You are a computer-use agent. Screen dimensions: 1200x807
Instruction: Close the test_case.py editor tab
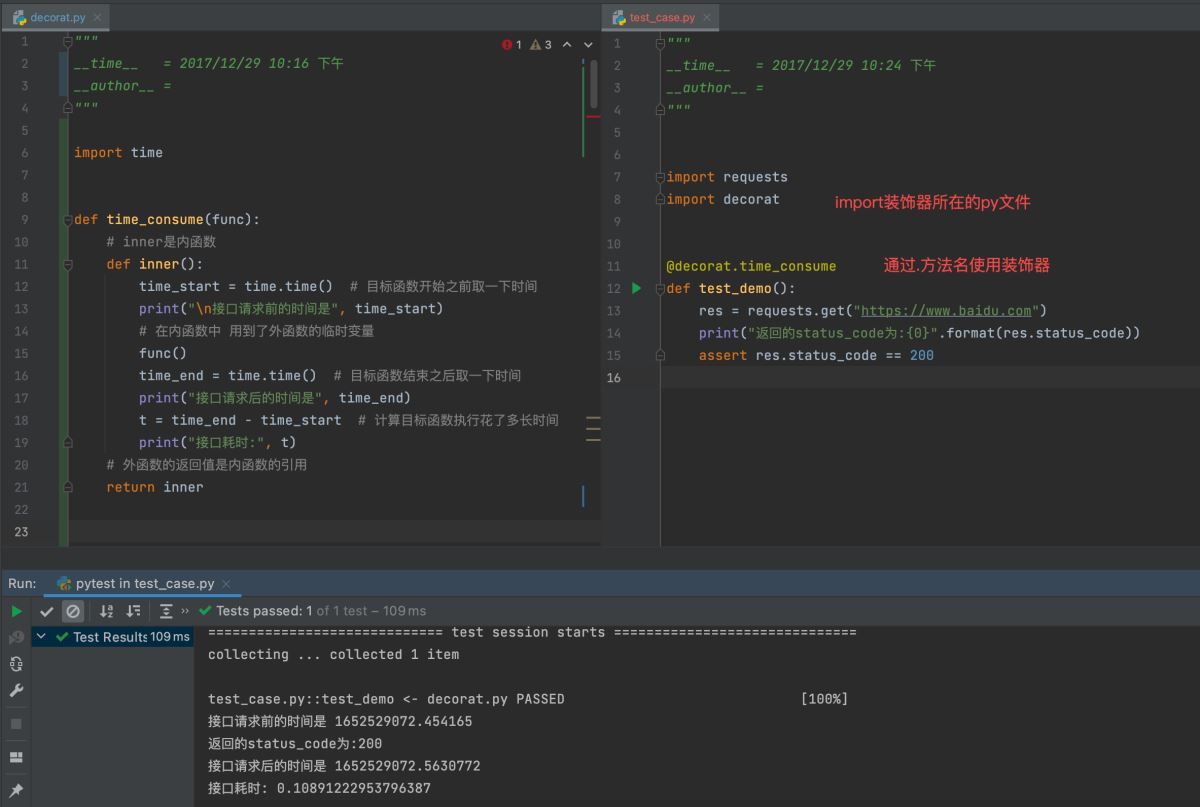point(707,18)
